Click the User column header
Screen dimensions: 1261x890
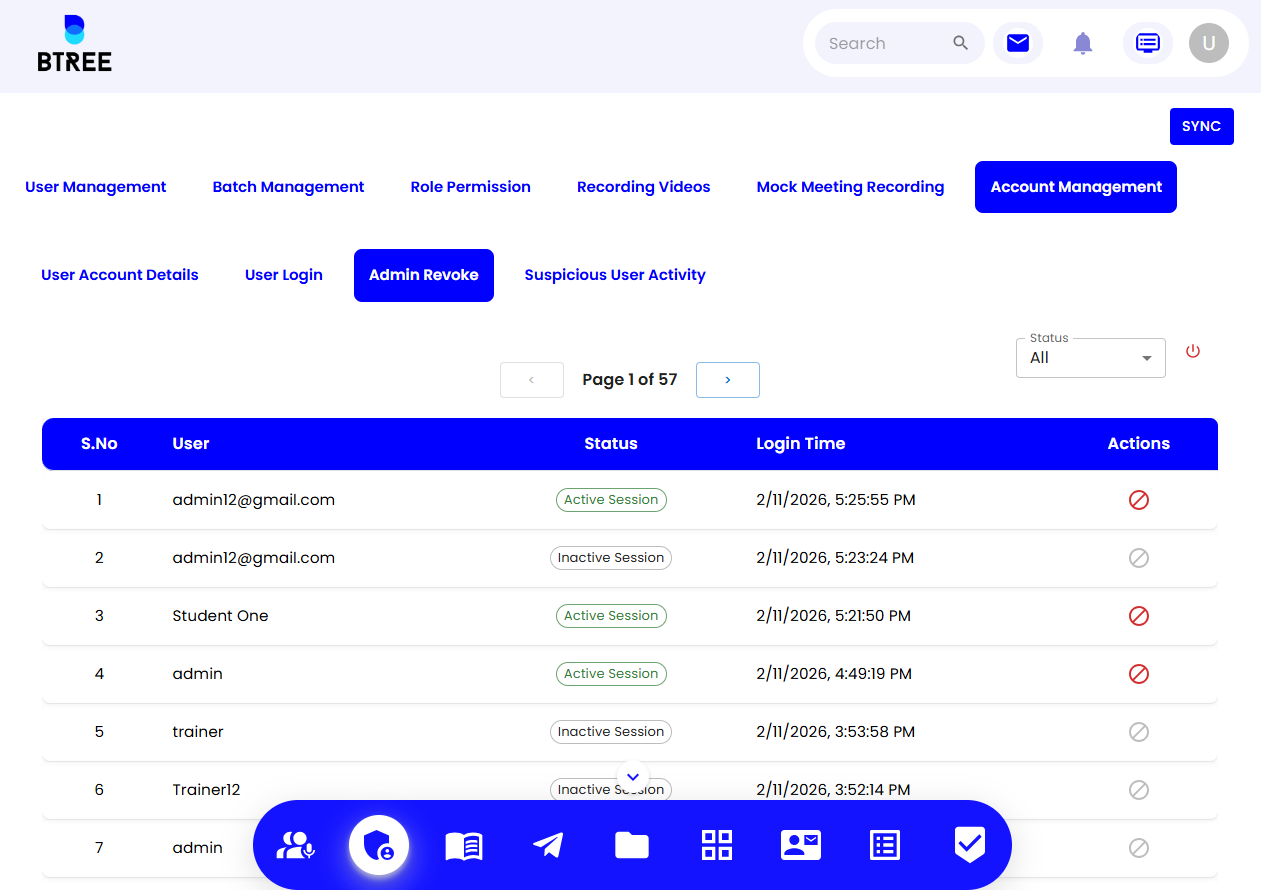[191, 444]
